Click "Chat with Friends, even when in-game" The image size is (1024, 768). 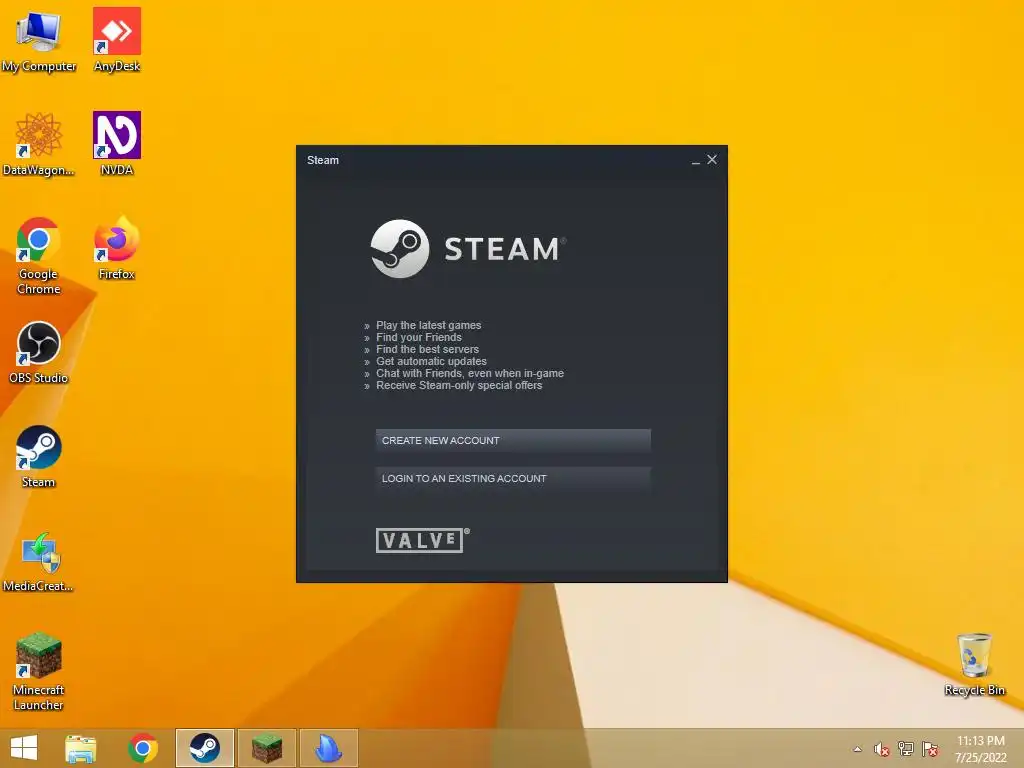click(x=470, y=374)
